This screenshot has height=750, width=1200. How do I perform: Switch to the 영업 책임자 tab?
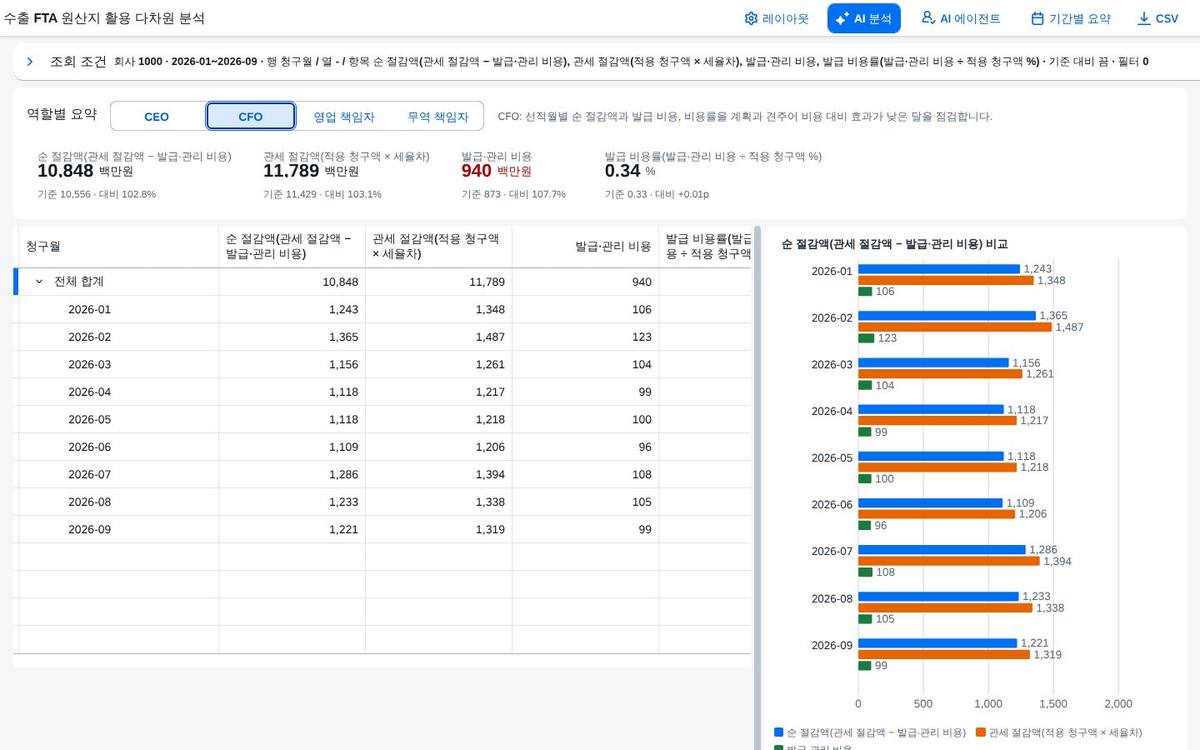[x=344, y=116]
